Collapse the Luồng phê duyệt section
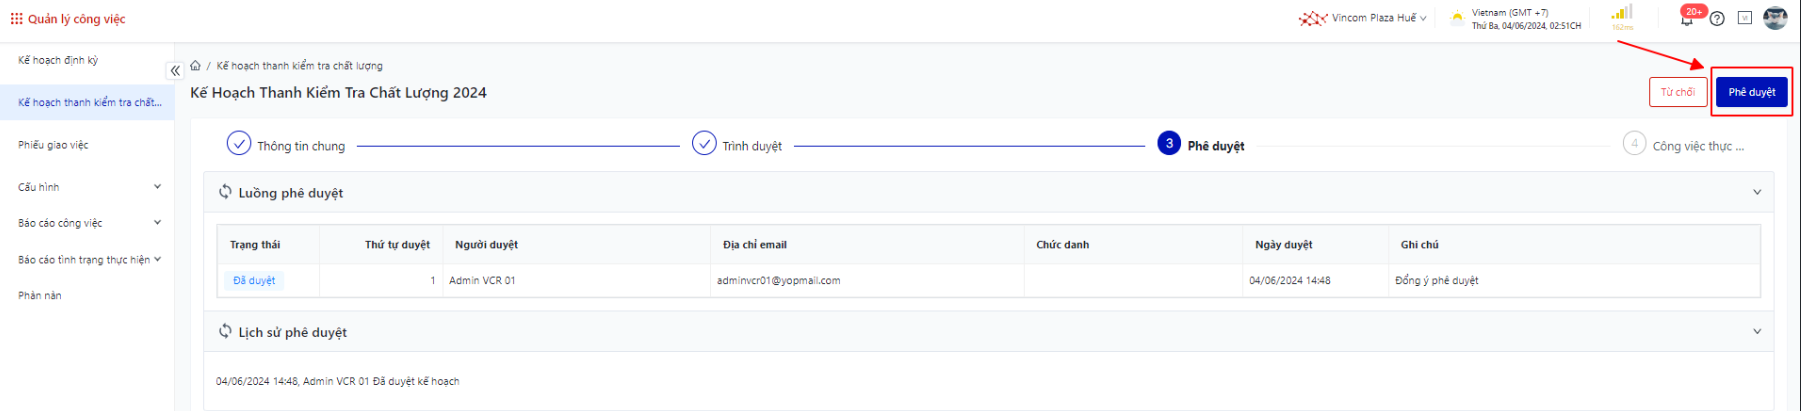Image resolution: width=1801 pixels, height=411 pixels. [x=1757, y=192]
